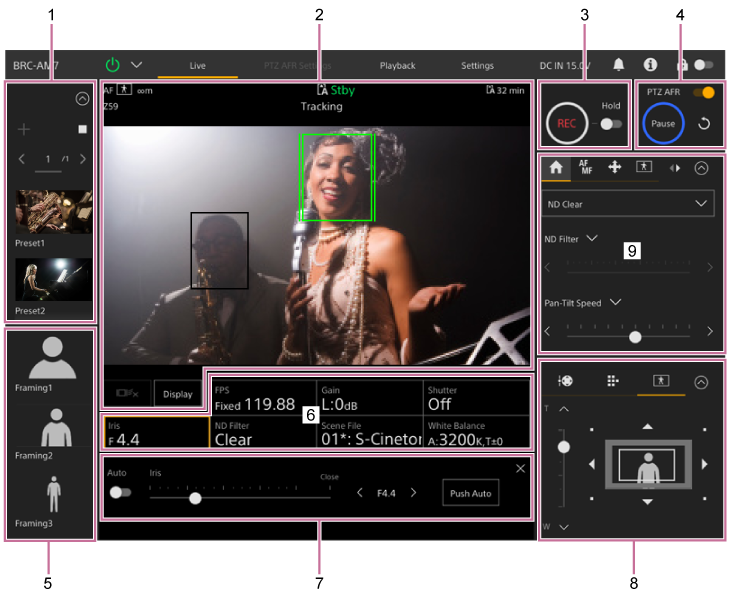Toggle the Auto iris switch
Screen dimensions: 730x600
[121, 492]
